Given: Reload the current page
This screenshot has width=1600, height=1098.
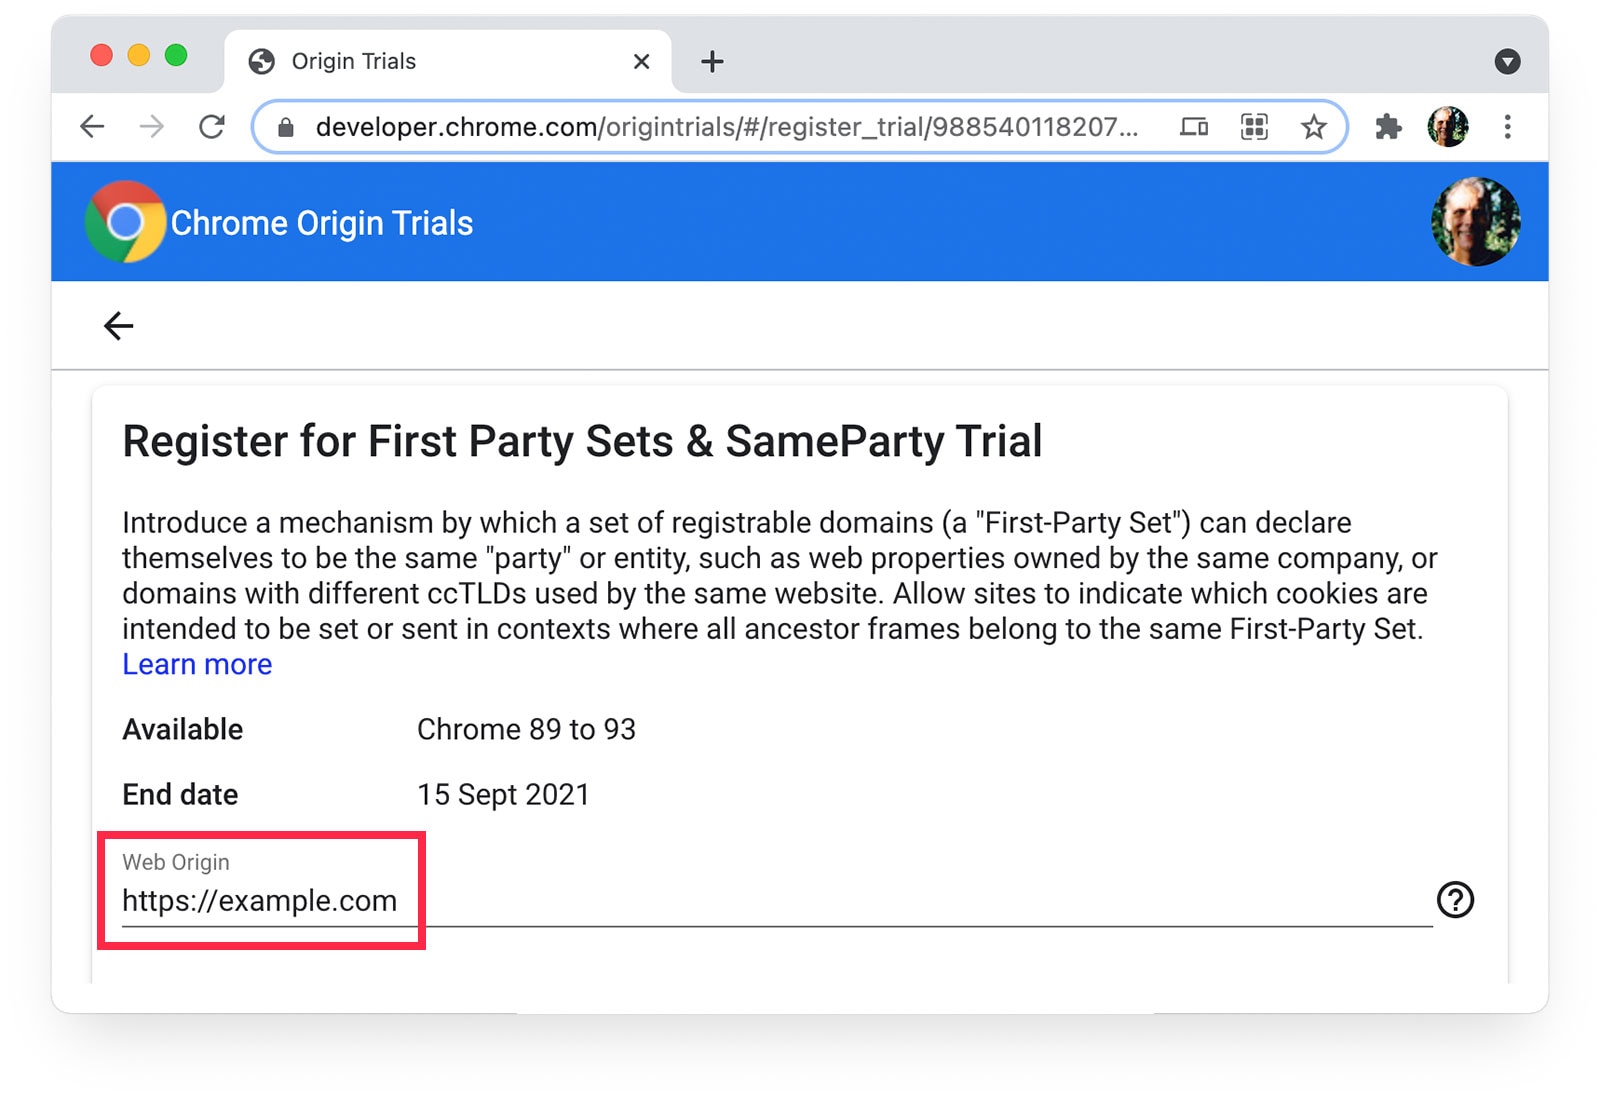Looking at the screenshot, I should pos(212,127).
